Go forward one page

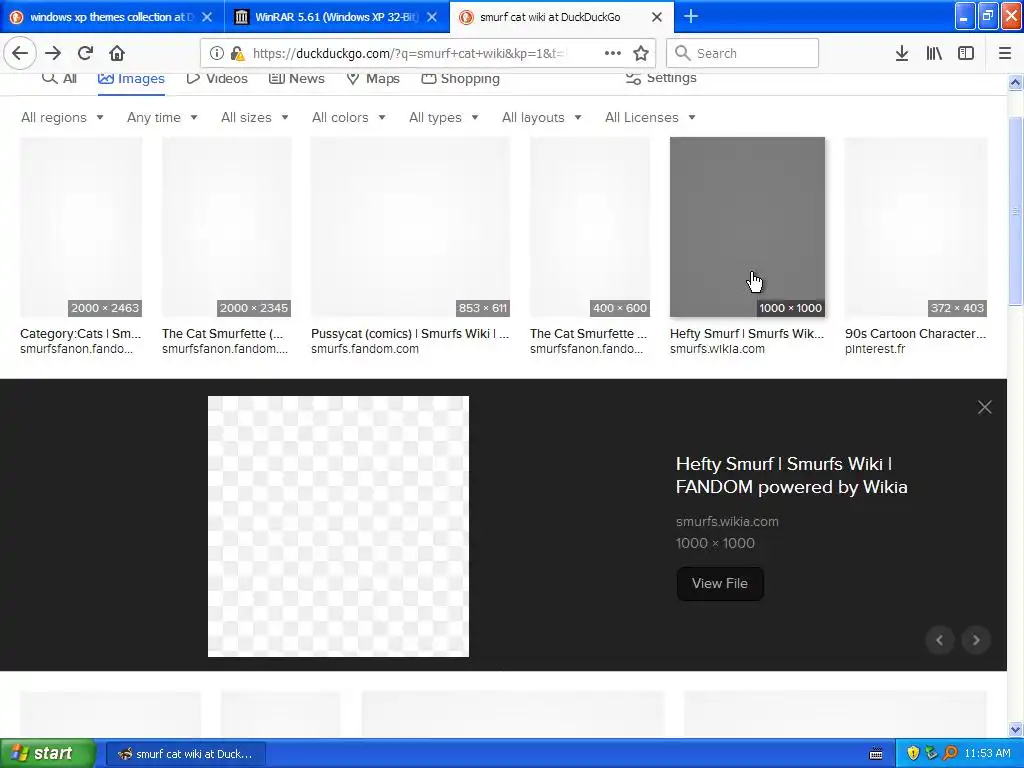coord(53,53)
